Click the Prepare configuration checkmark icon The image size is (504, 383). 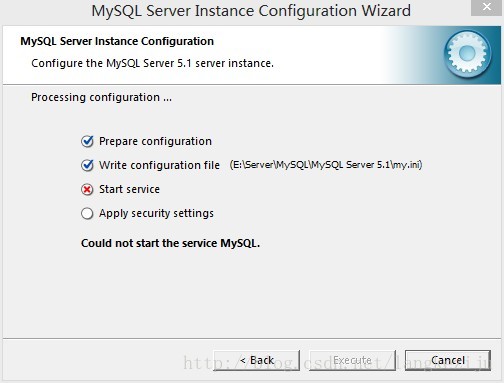pos(87,141)
